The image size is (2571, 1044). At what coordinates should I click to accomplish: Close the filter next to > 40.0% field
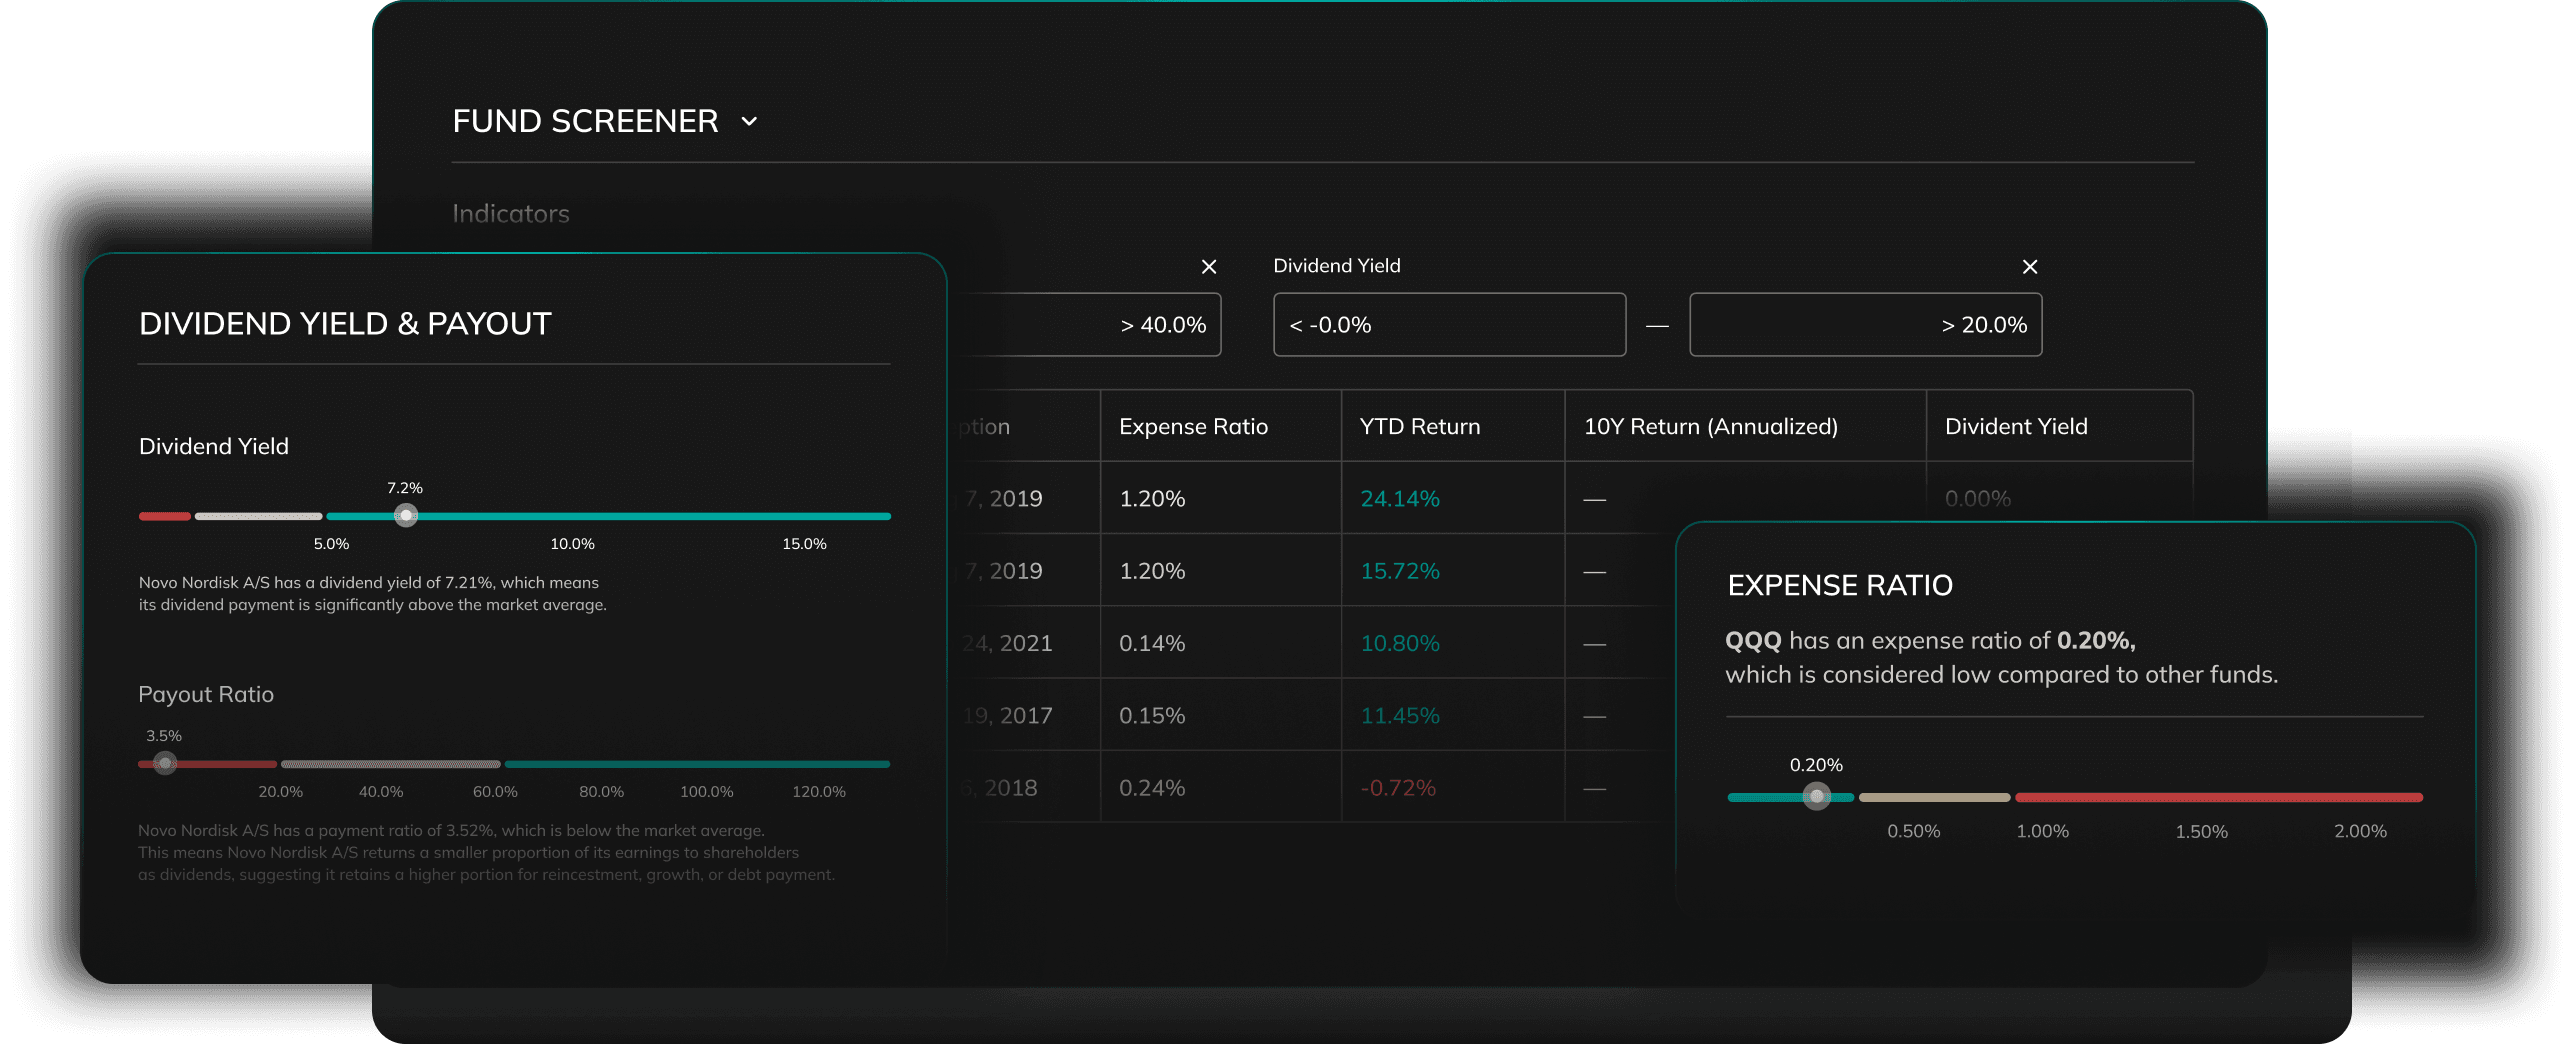pos(1208,267)
